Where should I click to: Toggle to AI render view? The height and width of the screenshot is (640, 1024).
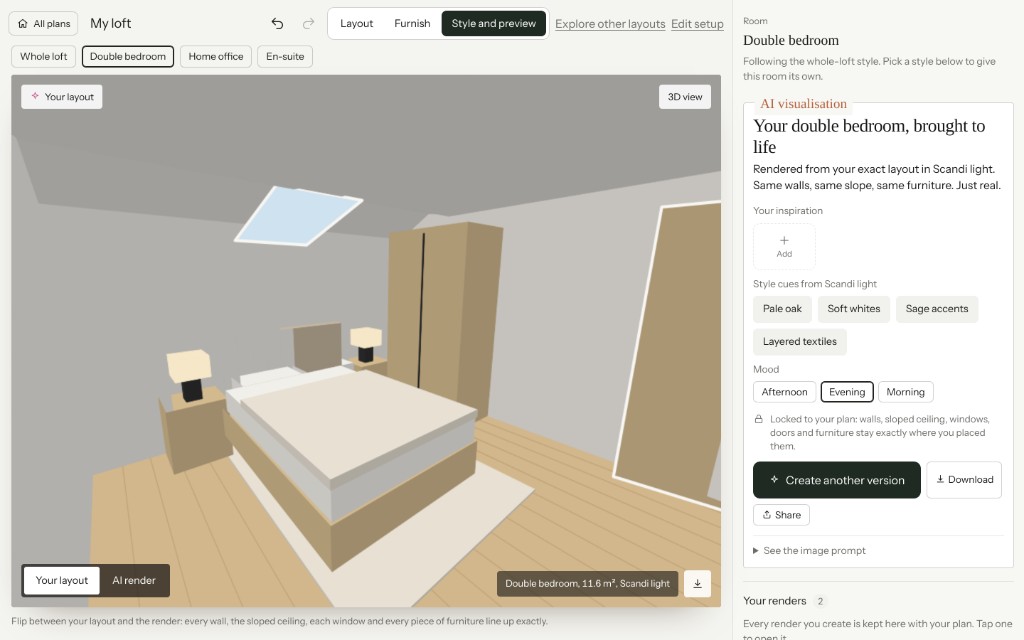coord(134,580)
